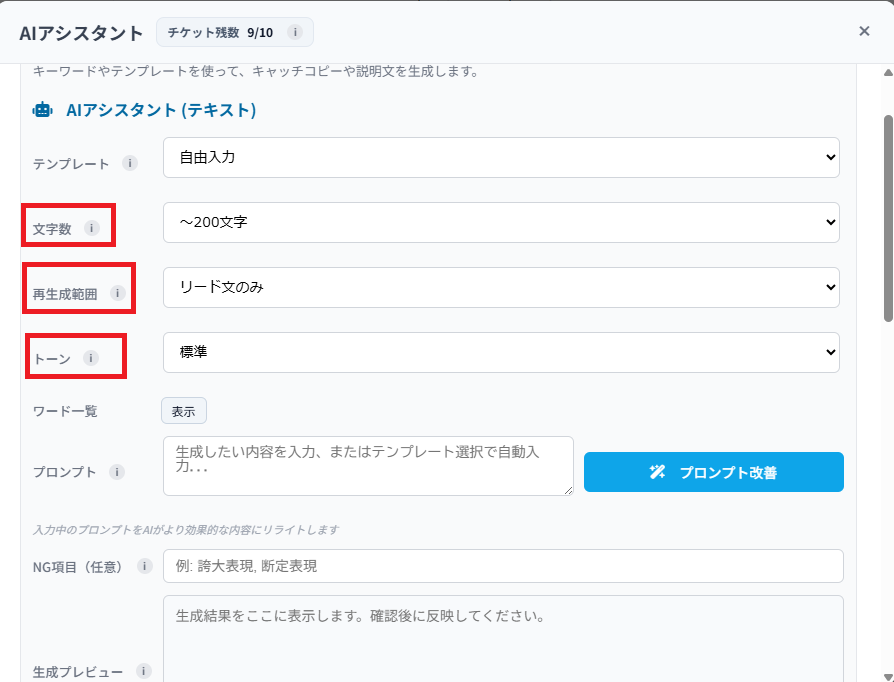The height and width of the screenshot is (682, 894).
Task: Click the トーン info icon
Action: 91,356
